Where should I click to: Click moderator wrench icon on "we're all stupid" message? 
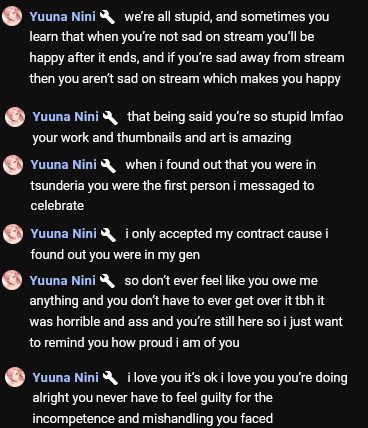[107, 17]
